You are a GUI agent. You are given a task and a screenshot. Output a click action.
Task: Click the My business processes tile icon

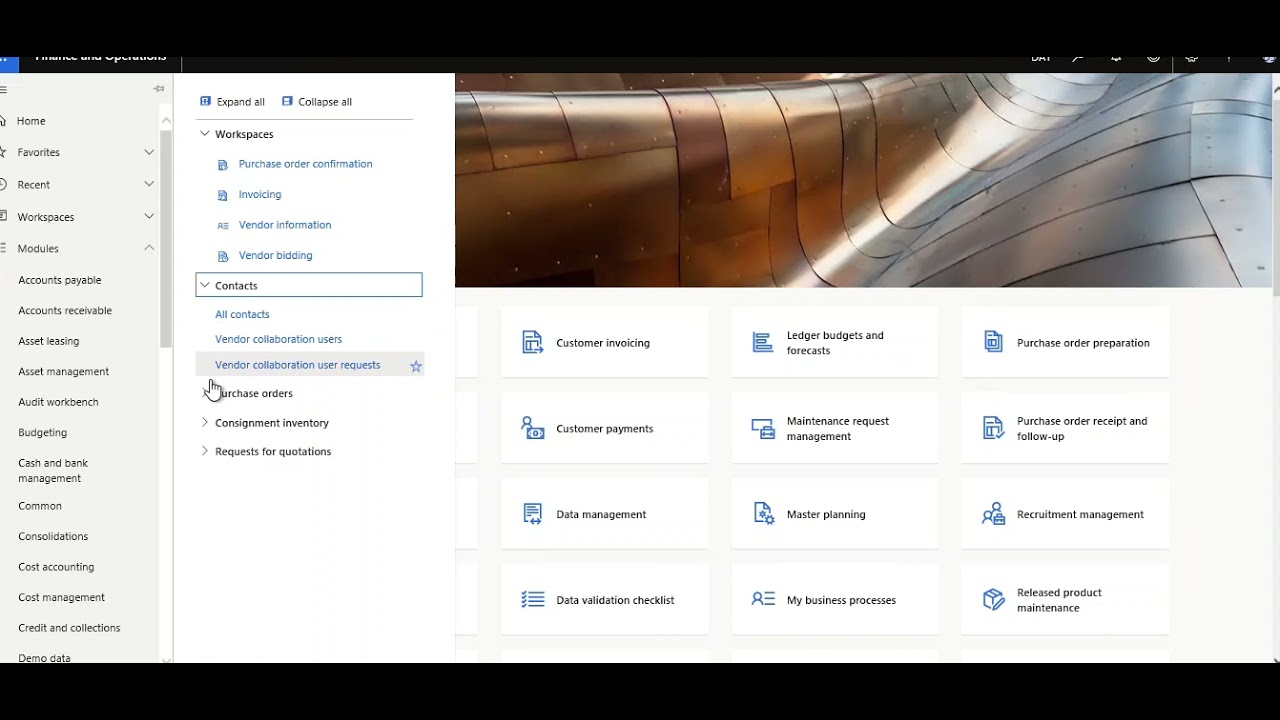point(763,600)
